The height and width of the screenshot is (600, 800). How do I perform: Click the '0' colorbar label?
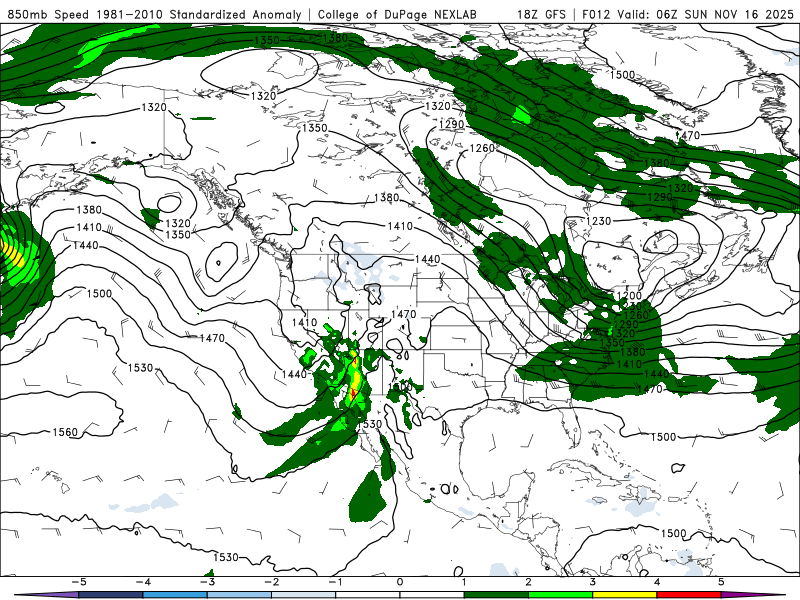click(399, 582)
